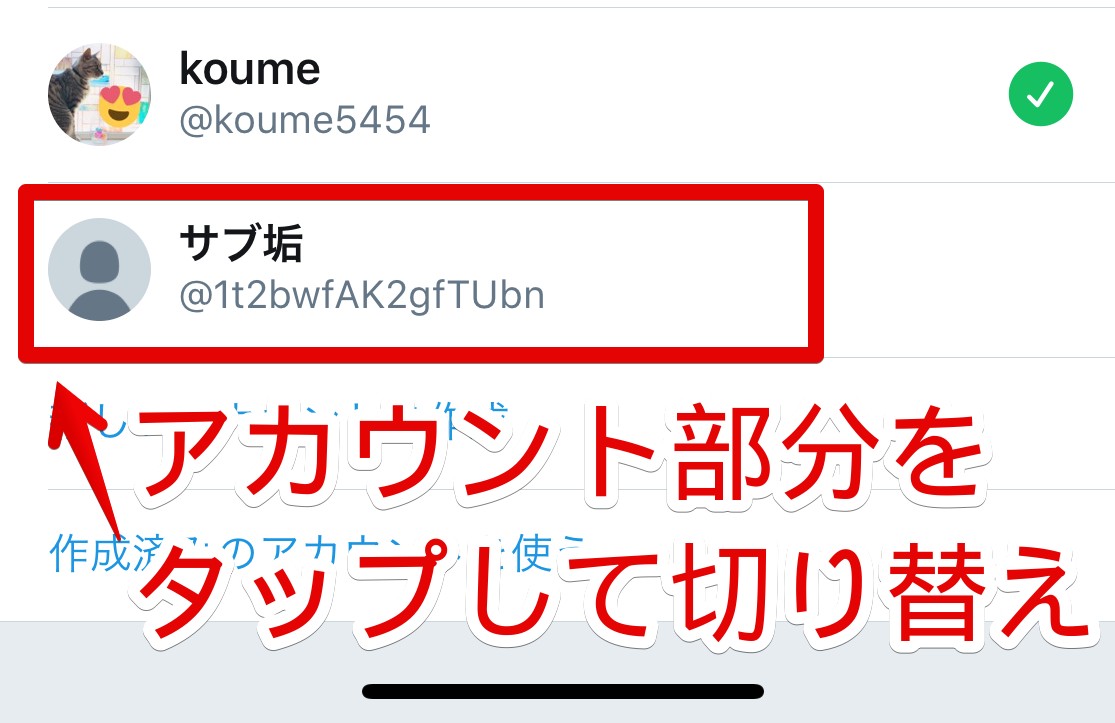The height and width of the screenshot is (723, 1115).
Task: Tap the @koume5454 handle text
Action: tap(304, 119)
